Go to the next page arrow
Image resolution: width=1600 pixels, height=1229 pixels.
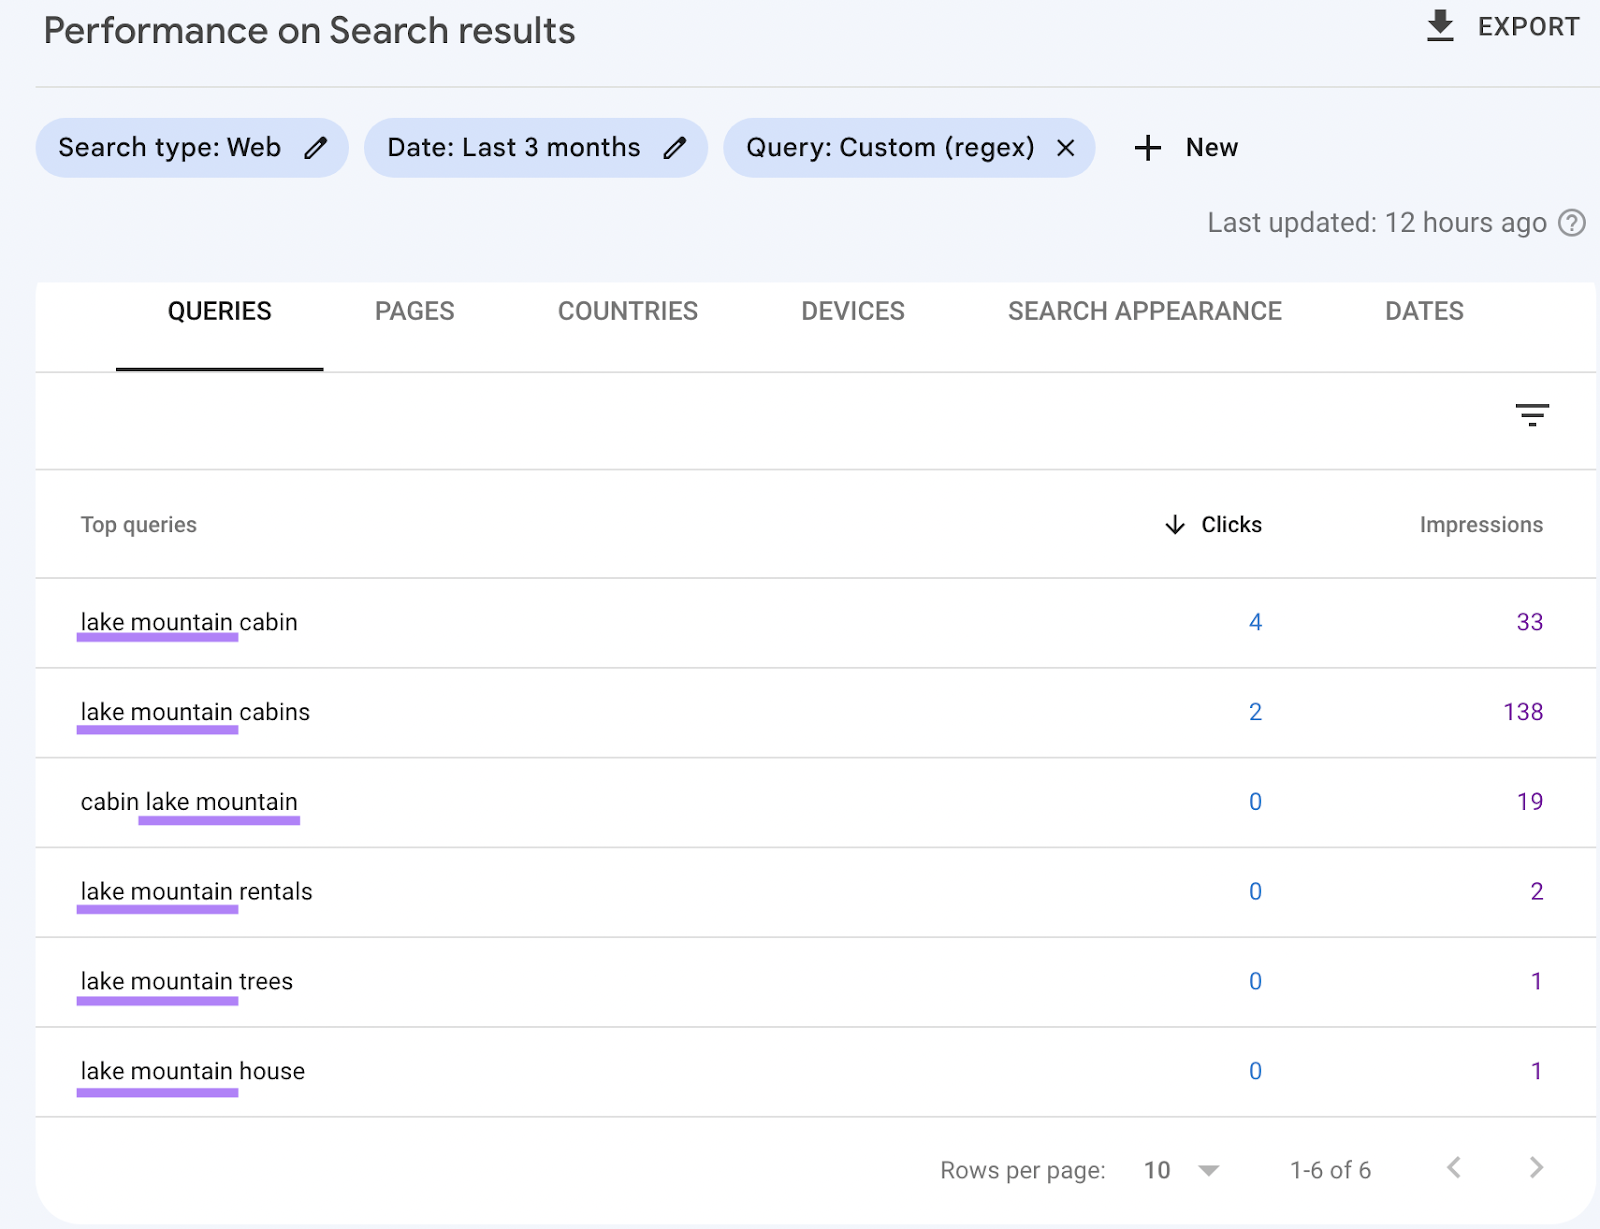pos(1536,1168)
